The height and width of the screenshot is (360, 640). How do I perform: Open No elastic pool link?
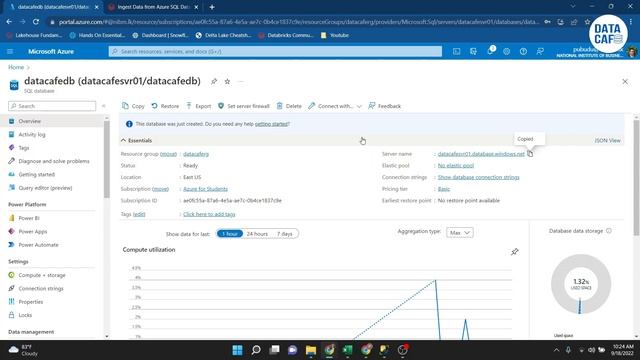[x=456, y=165]
